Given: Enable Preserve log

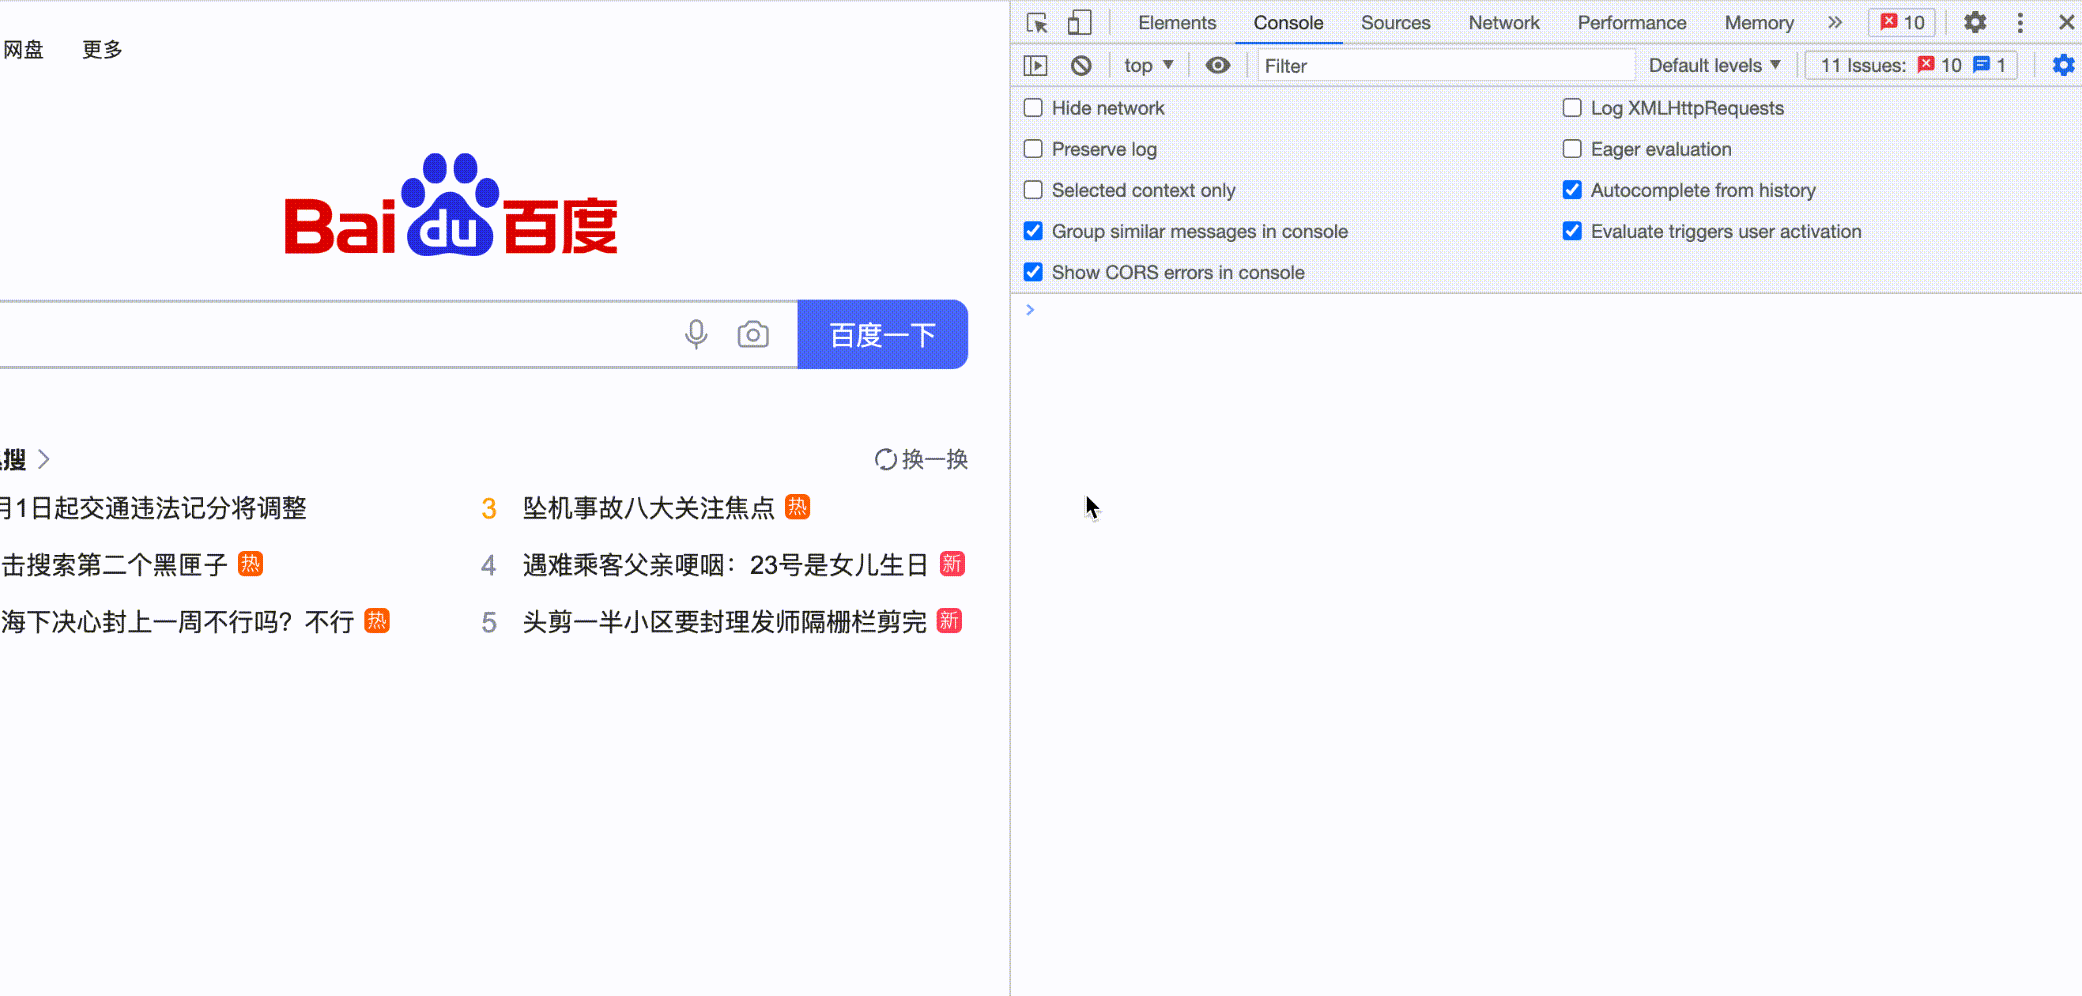Looking at the screenshot, I should click(1033, 148).
